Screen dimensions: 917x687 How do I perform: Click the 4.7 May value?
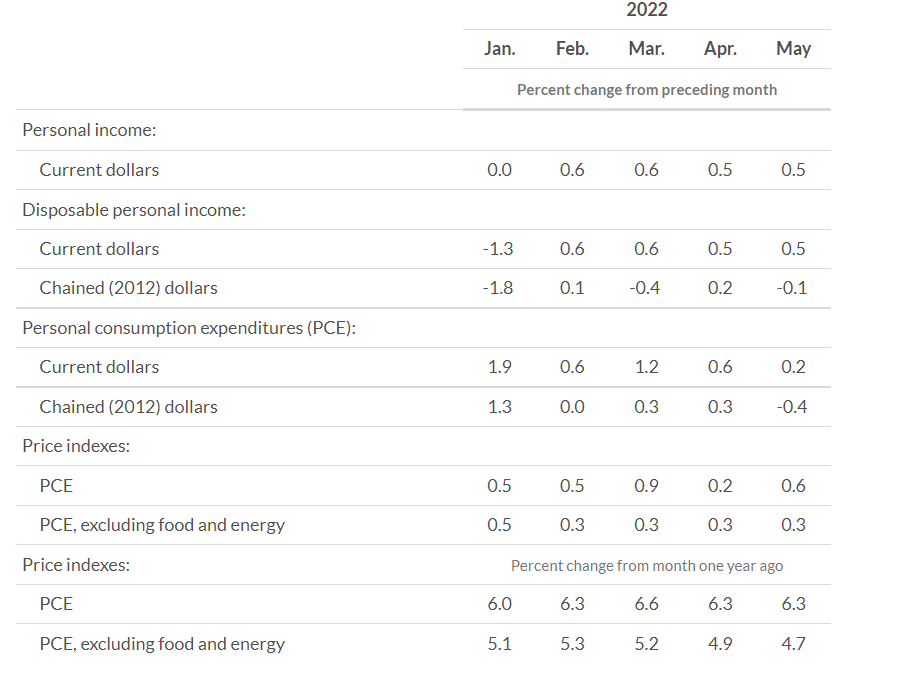793,644
